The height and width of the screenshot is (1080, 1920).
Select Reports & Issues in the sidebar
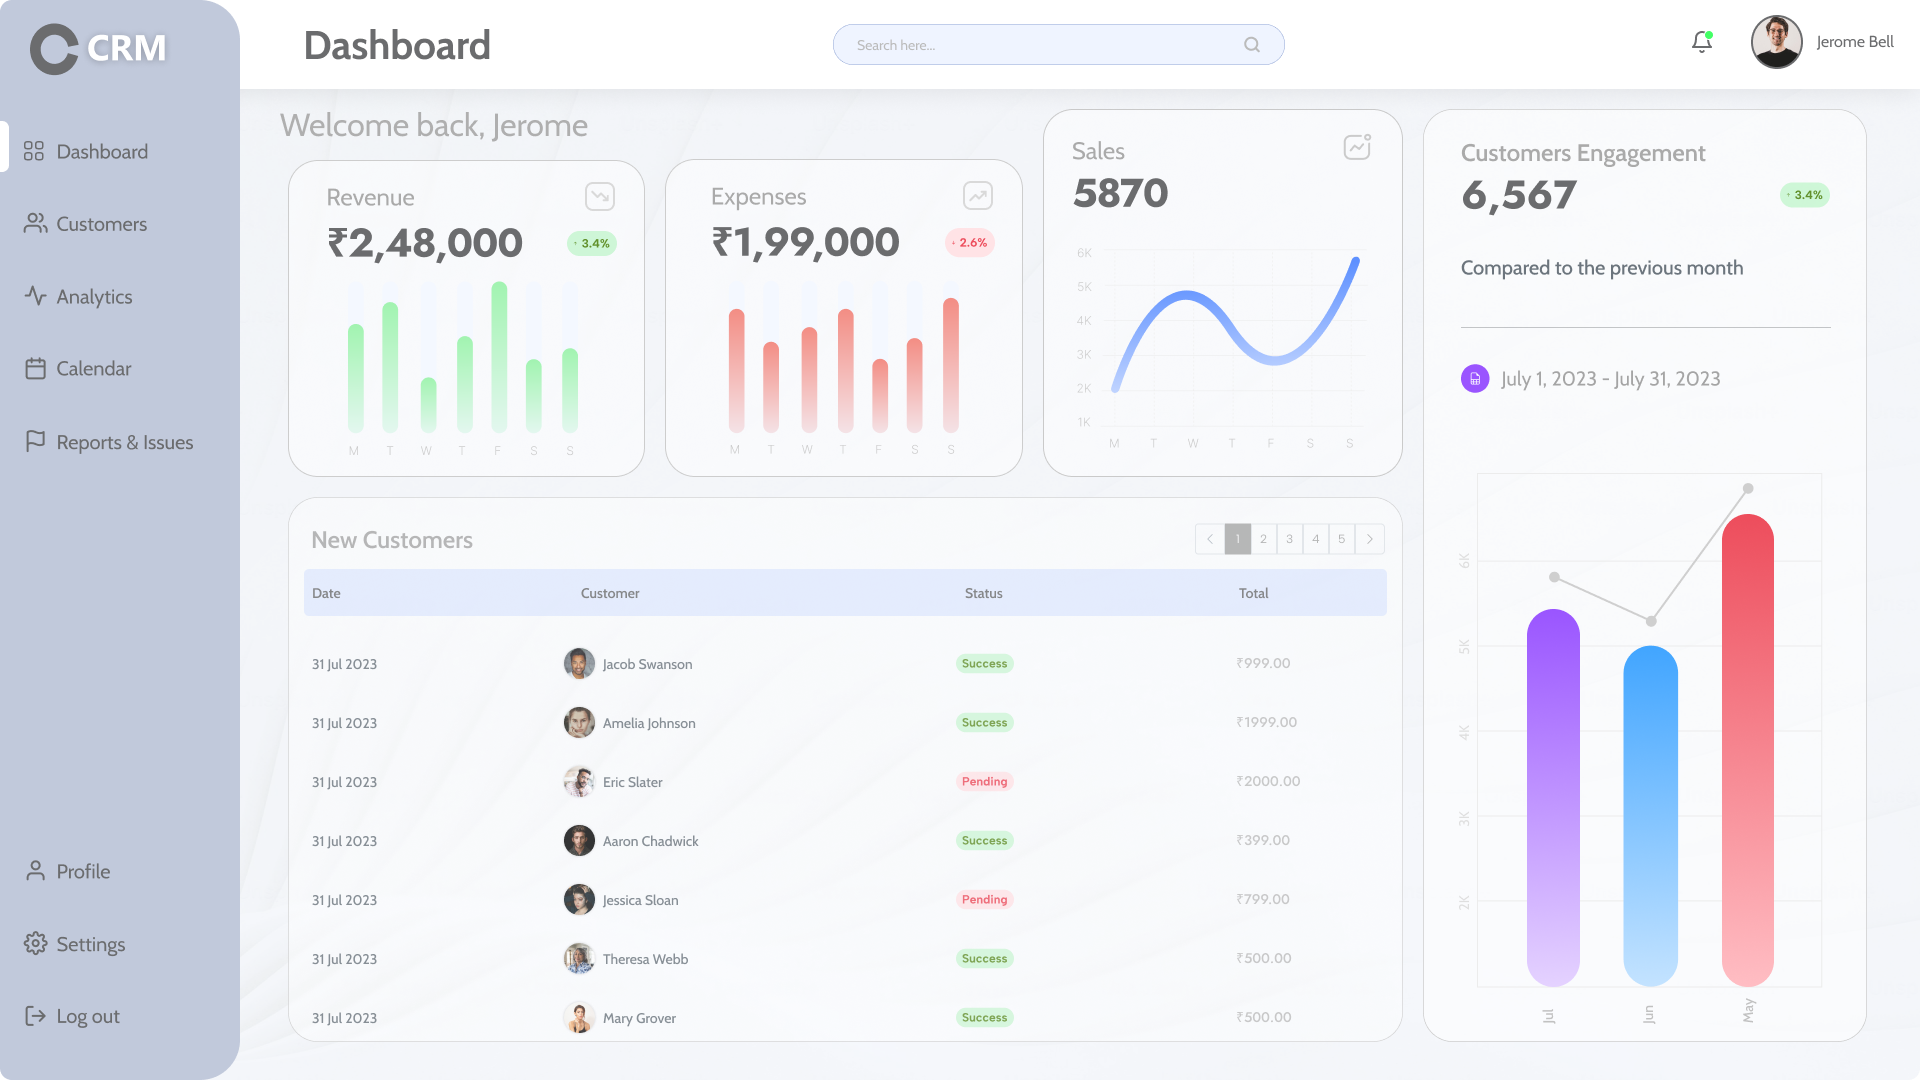tap(125, 441)
